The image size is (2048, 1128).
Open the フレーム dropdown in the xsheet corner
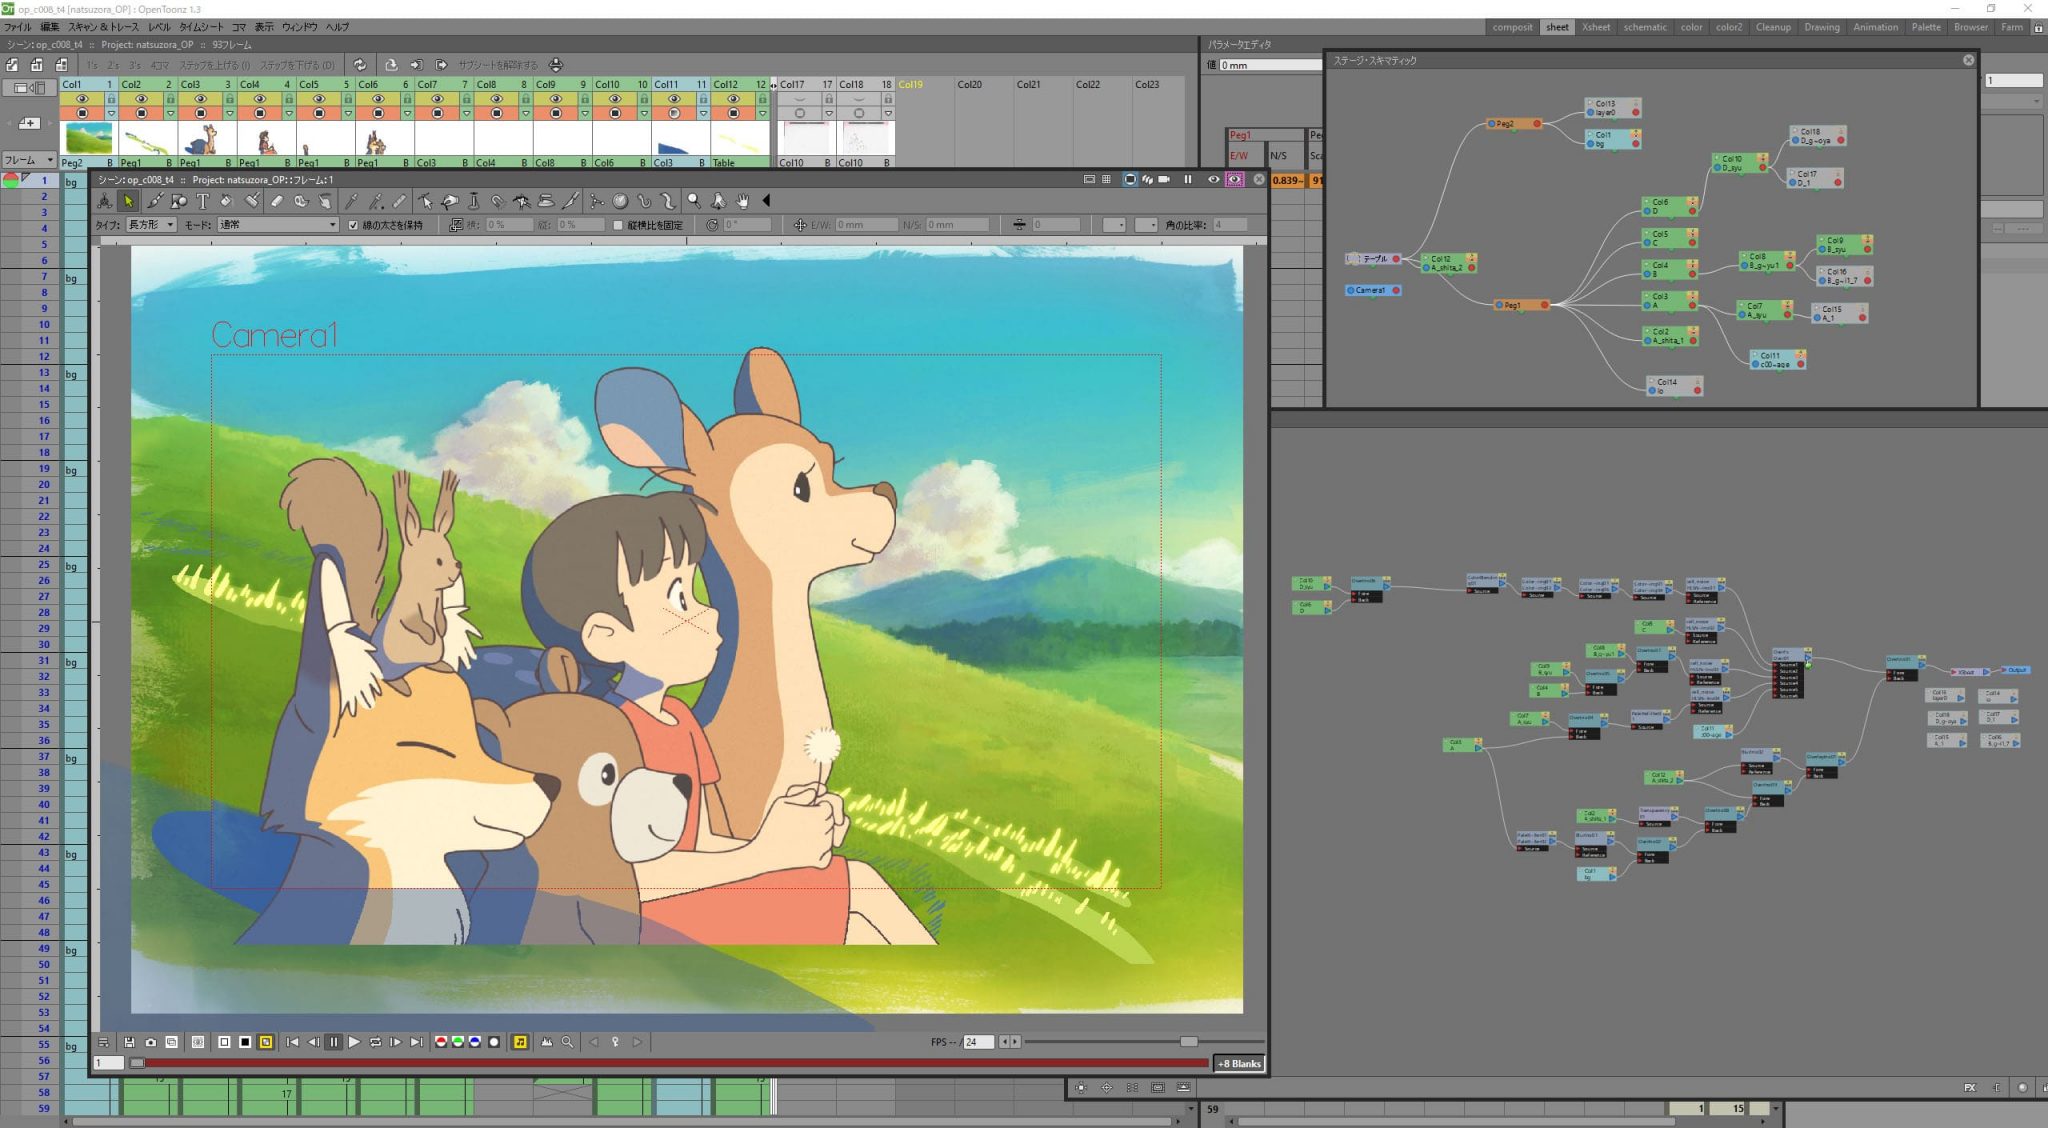[30, 159]
